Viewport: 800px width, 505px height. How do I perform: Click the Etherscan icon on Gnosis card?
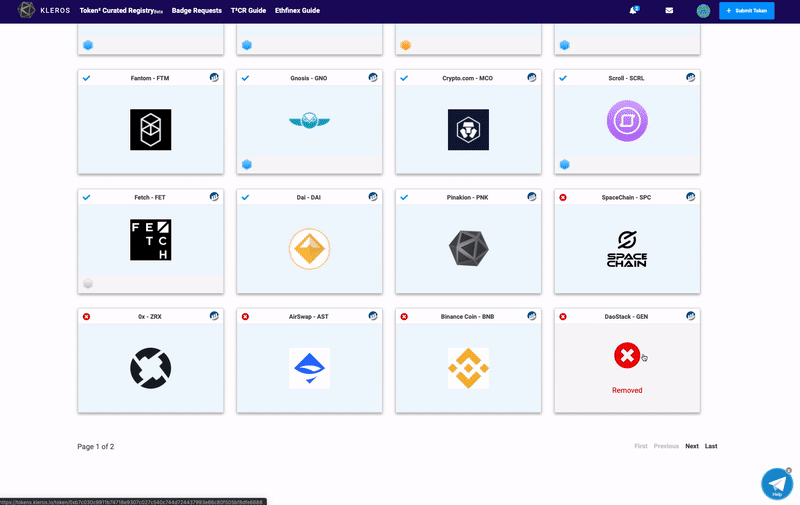(x=373, y=78)
